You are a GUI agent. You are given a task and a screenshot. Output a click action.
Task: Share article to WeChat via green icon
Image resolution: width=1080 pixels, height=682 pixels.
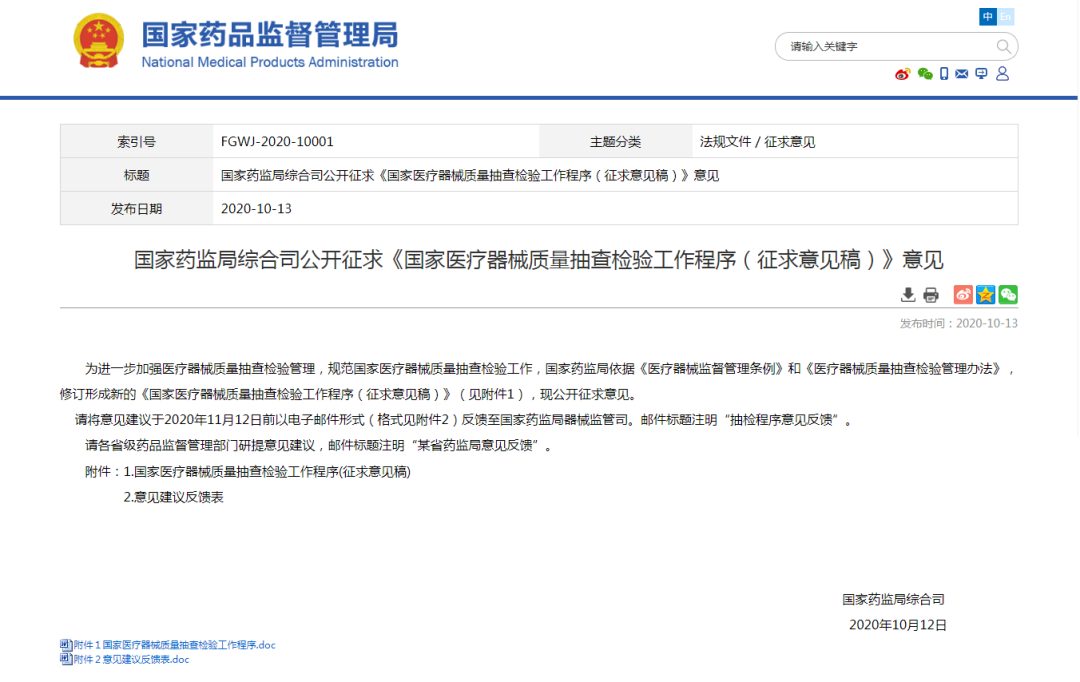click(1008, 295)
